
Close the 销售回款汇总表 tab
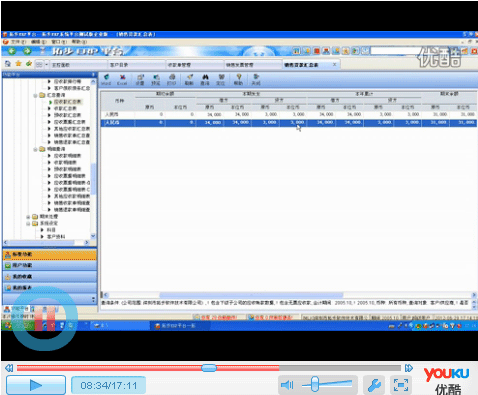[334, 64]
